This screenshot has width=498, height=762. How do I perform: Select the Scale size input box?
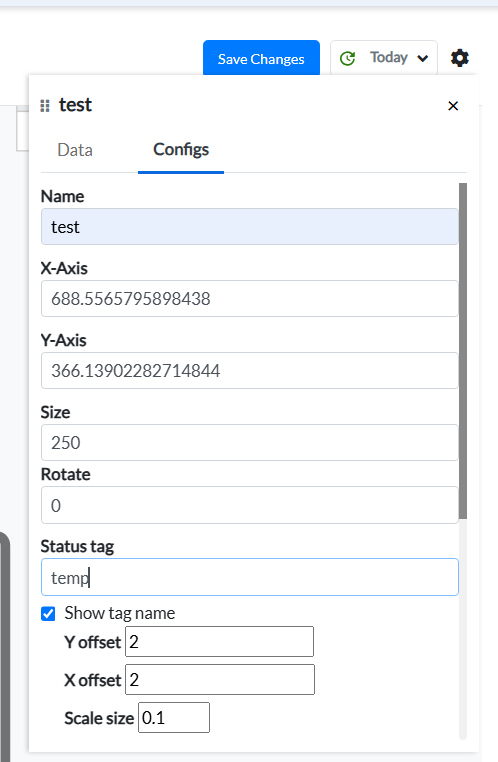click(174, 717)
